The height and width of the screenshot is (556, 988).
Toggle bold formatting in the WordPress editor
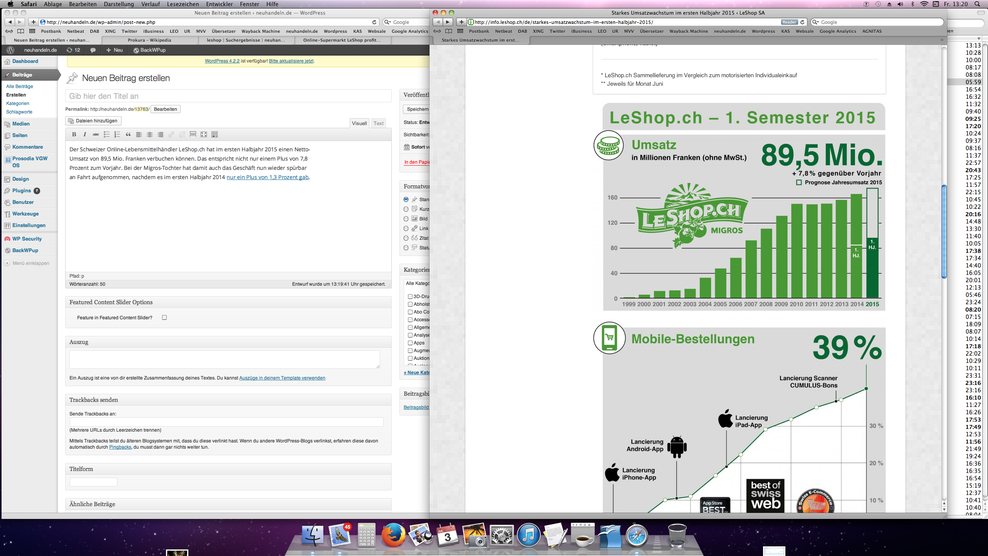[74, 134]
